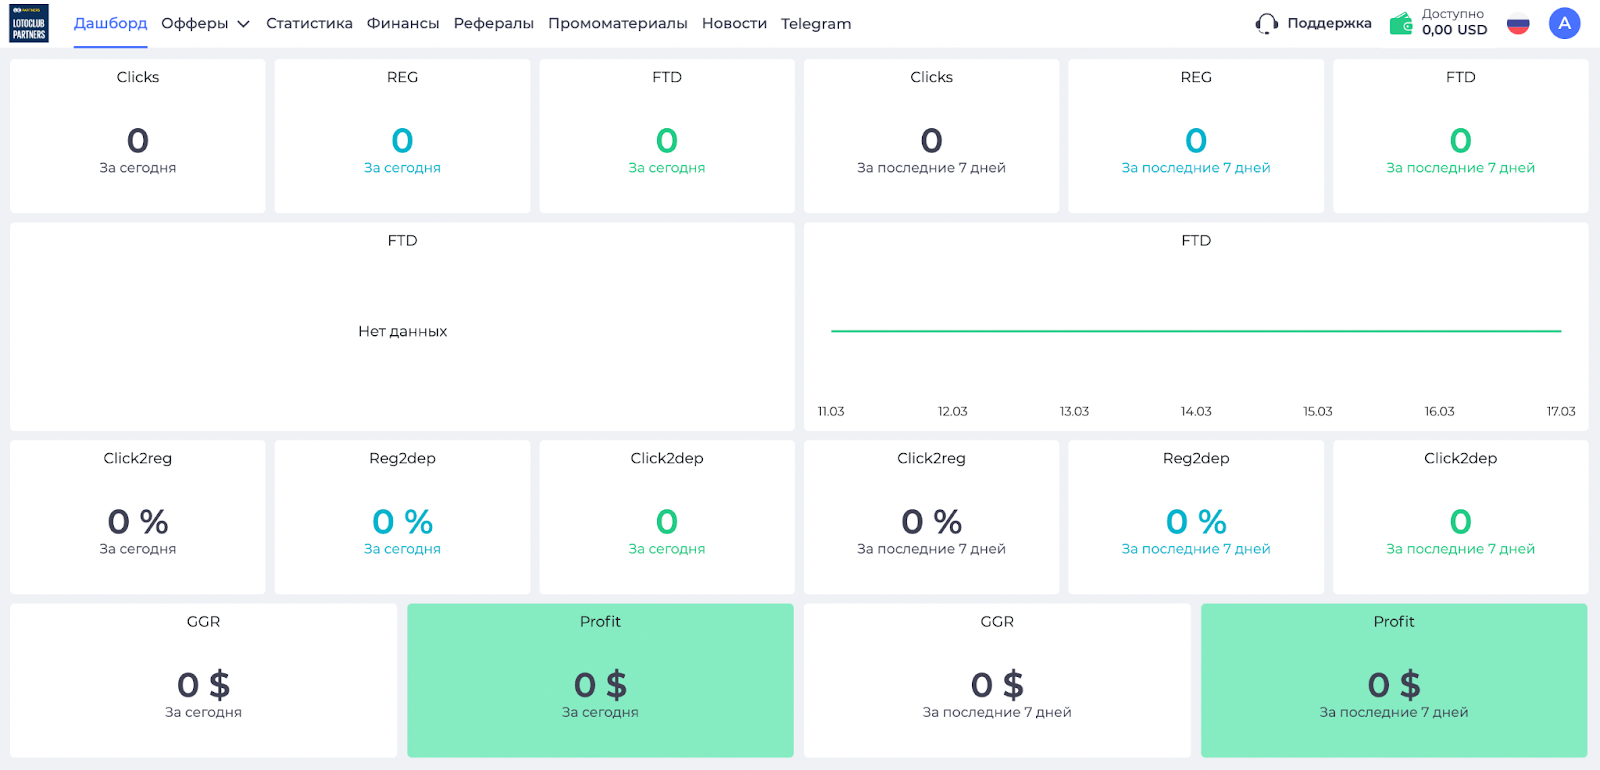Click the REG today statistic card
Image resolution: width=1600 pixels, height=770 pixels.
[x=402, y=136]
